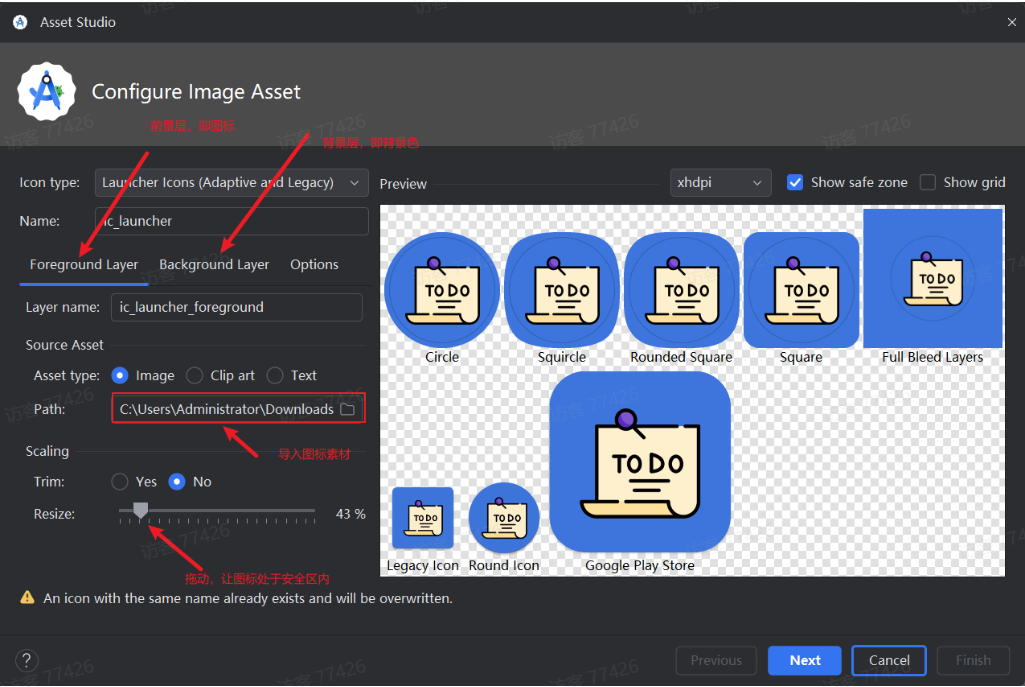Switch to the Options tab
The image size is (1025, 687).
pyautogui.click(x=314, y=265)
